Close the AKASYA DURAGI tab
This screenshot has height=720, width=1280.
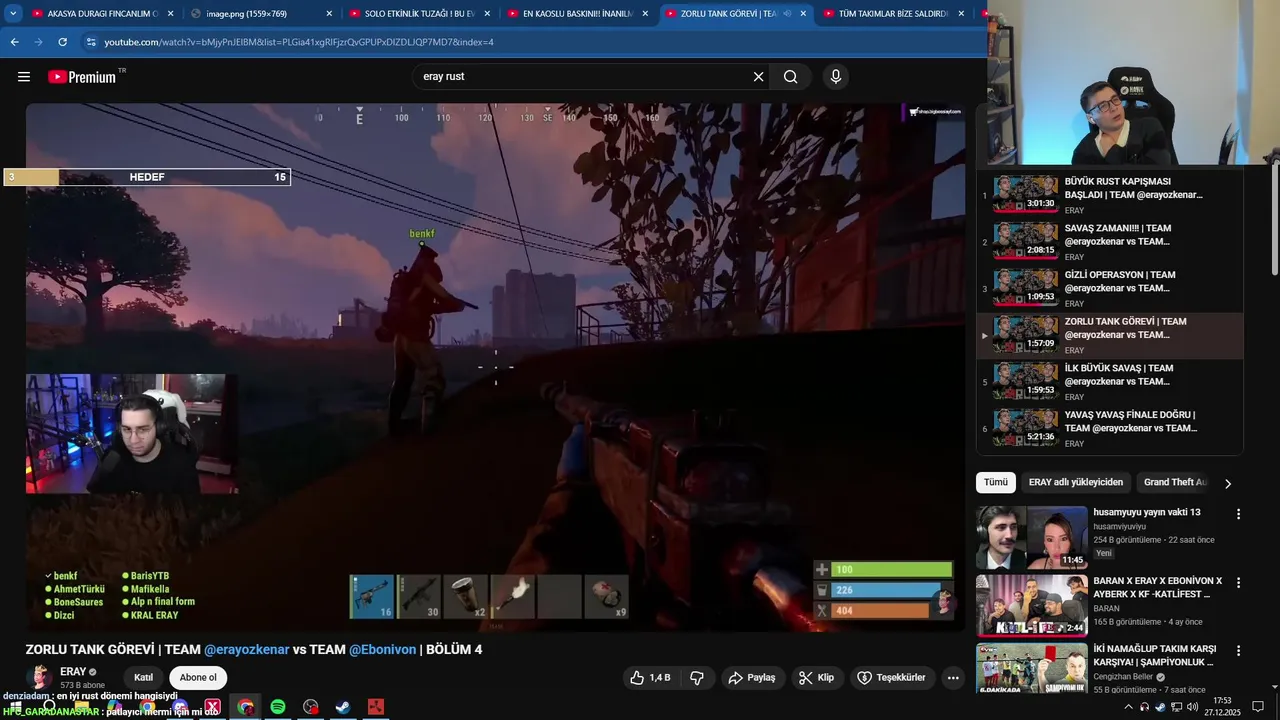(171, 14)
